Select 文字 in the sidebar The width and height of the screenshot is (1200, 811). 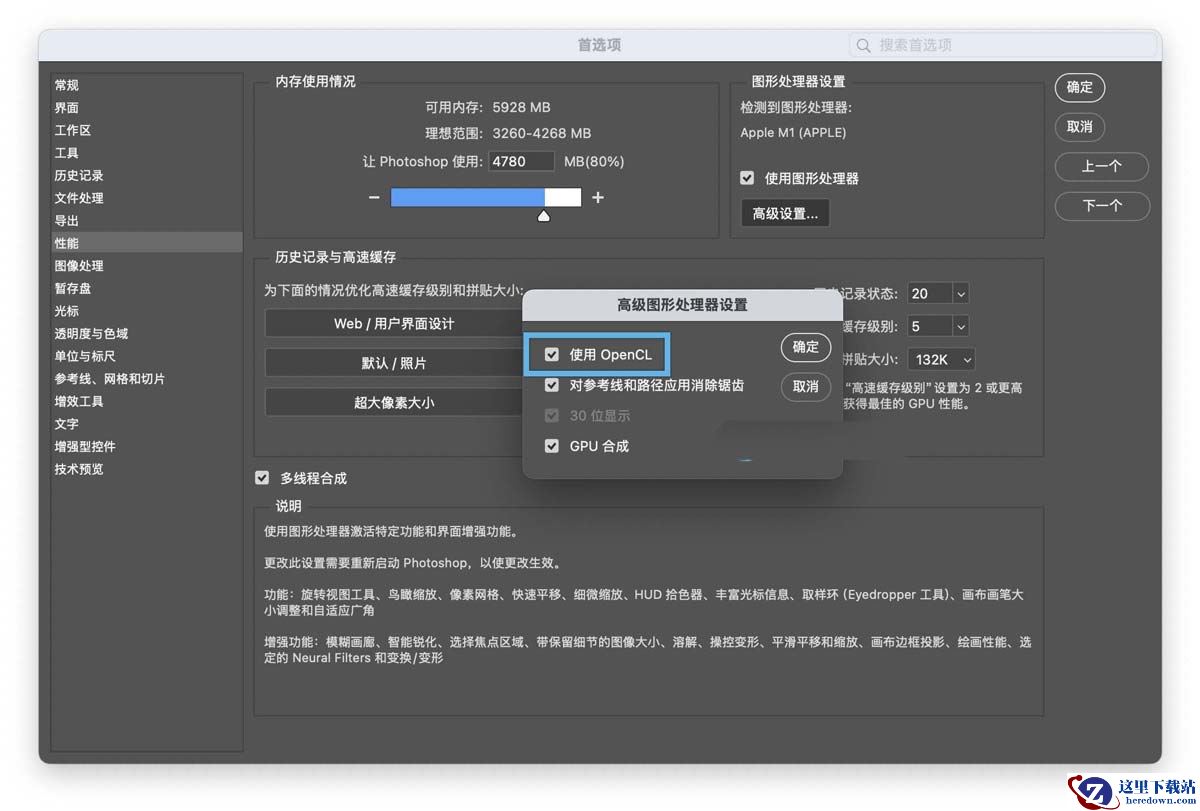pos(67,424)
